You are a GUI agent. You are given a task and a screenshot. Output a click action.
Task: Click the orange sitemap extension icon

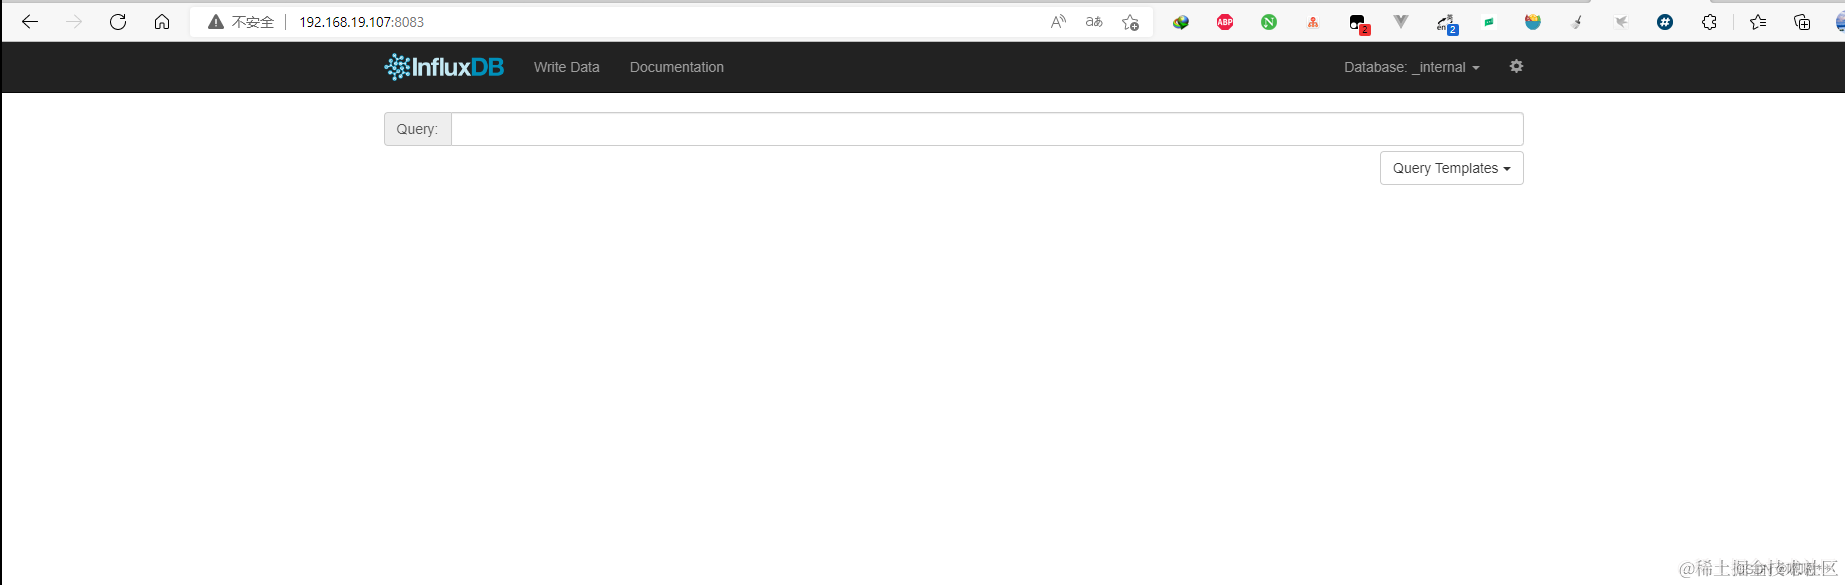tap(1313, 22)
